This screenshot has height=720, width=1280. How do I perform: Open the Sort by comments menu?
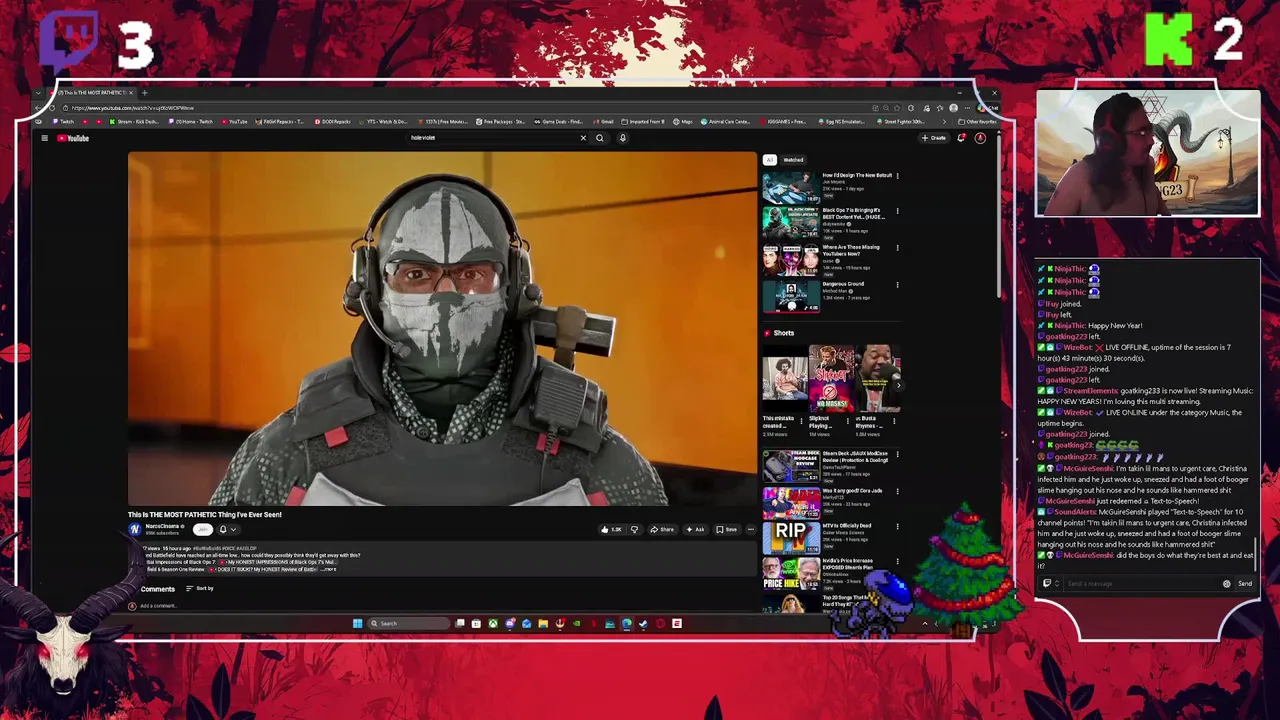click(x=200, y=589)
